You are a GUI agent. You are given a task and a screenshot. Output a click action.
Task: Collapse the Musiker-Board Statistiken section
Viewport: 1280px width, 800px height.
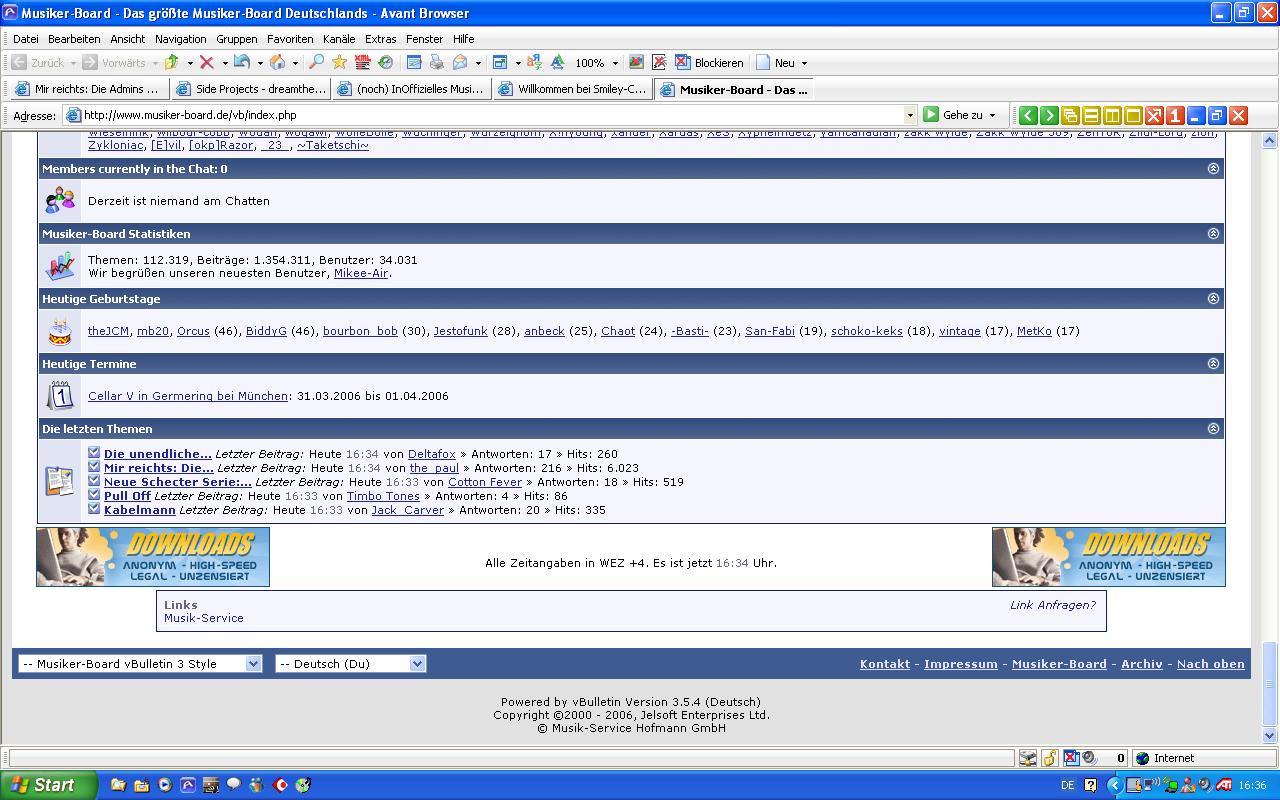(1213, 234)
